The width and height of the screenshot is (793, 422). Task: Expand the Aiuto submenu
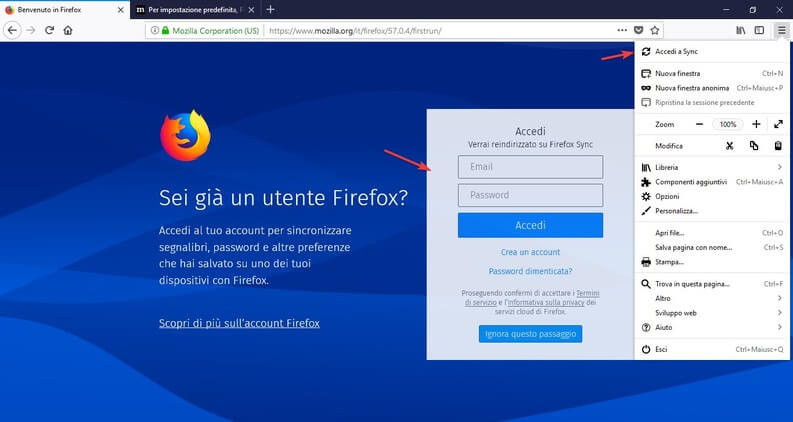[x=712, y=327]
